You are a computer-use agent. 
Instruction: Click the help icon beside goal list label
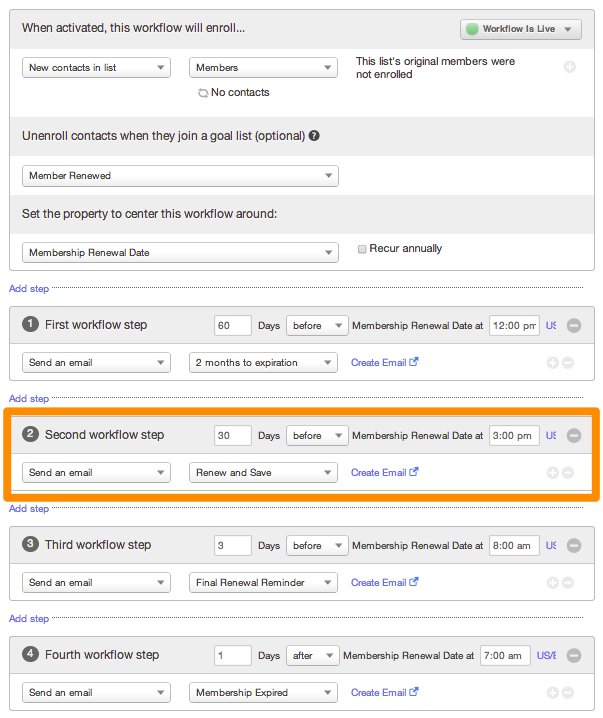pyautogui.click(x=314, y=135)
